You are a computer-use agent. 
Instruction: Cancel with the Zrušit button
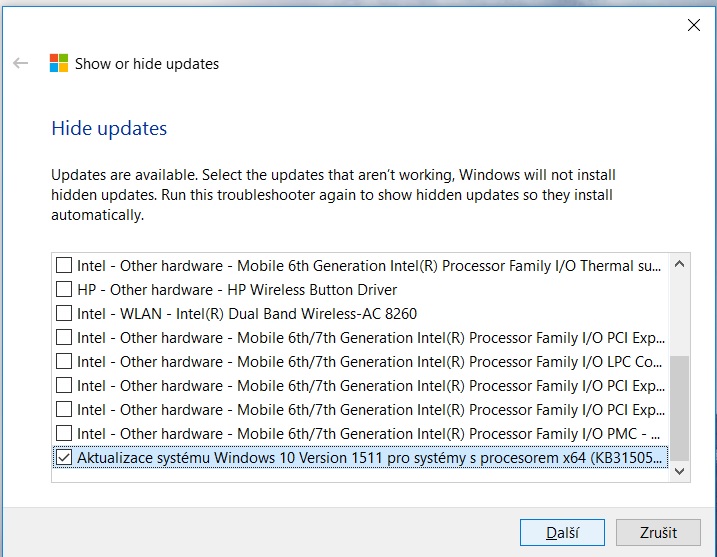click(658, 532)
